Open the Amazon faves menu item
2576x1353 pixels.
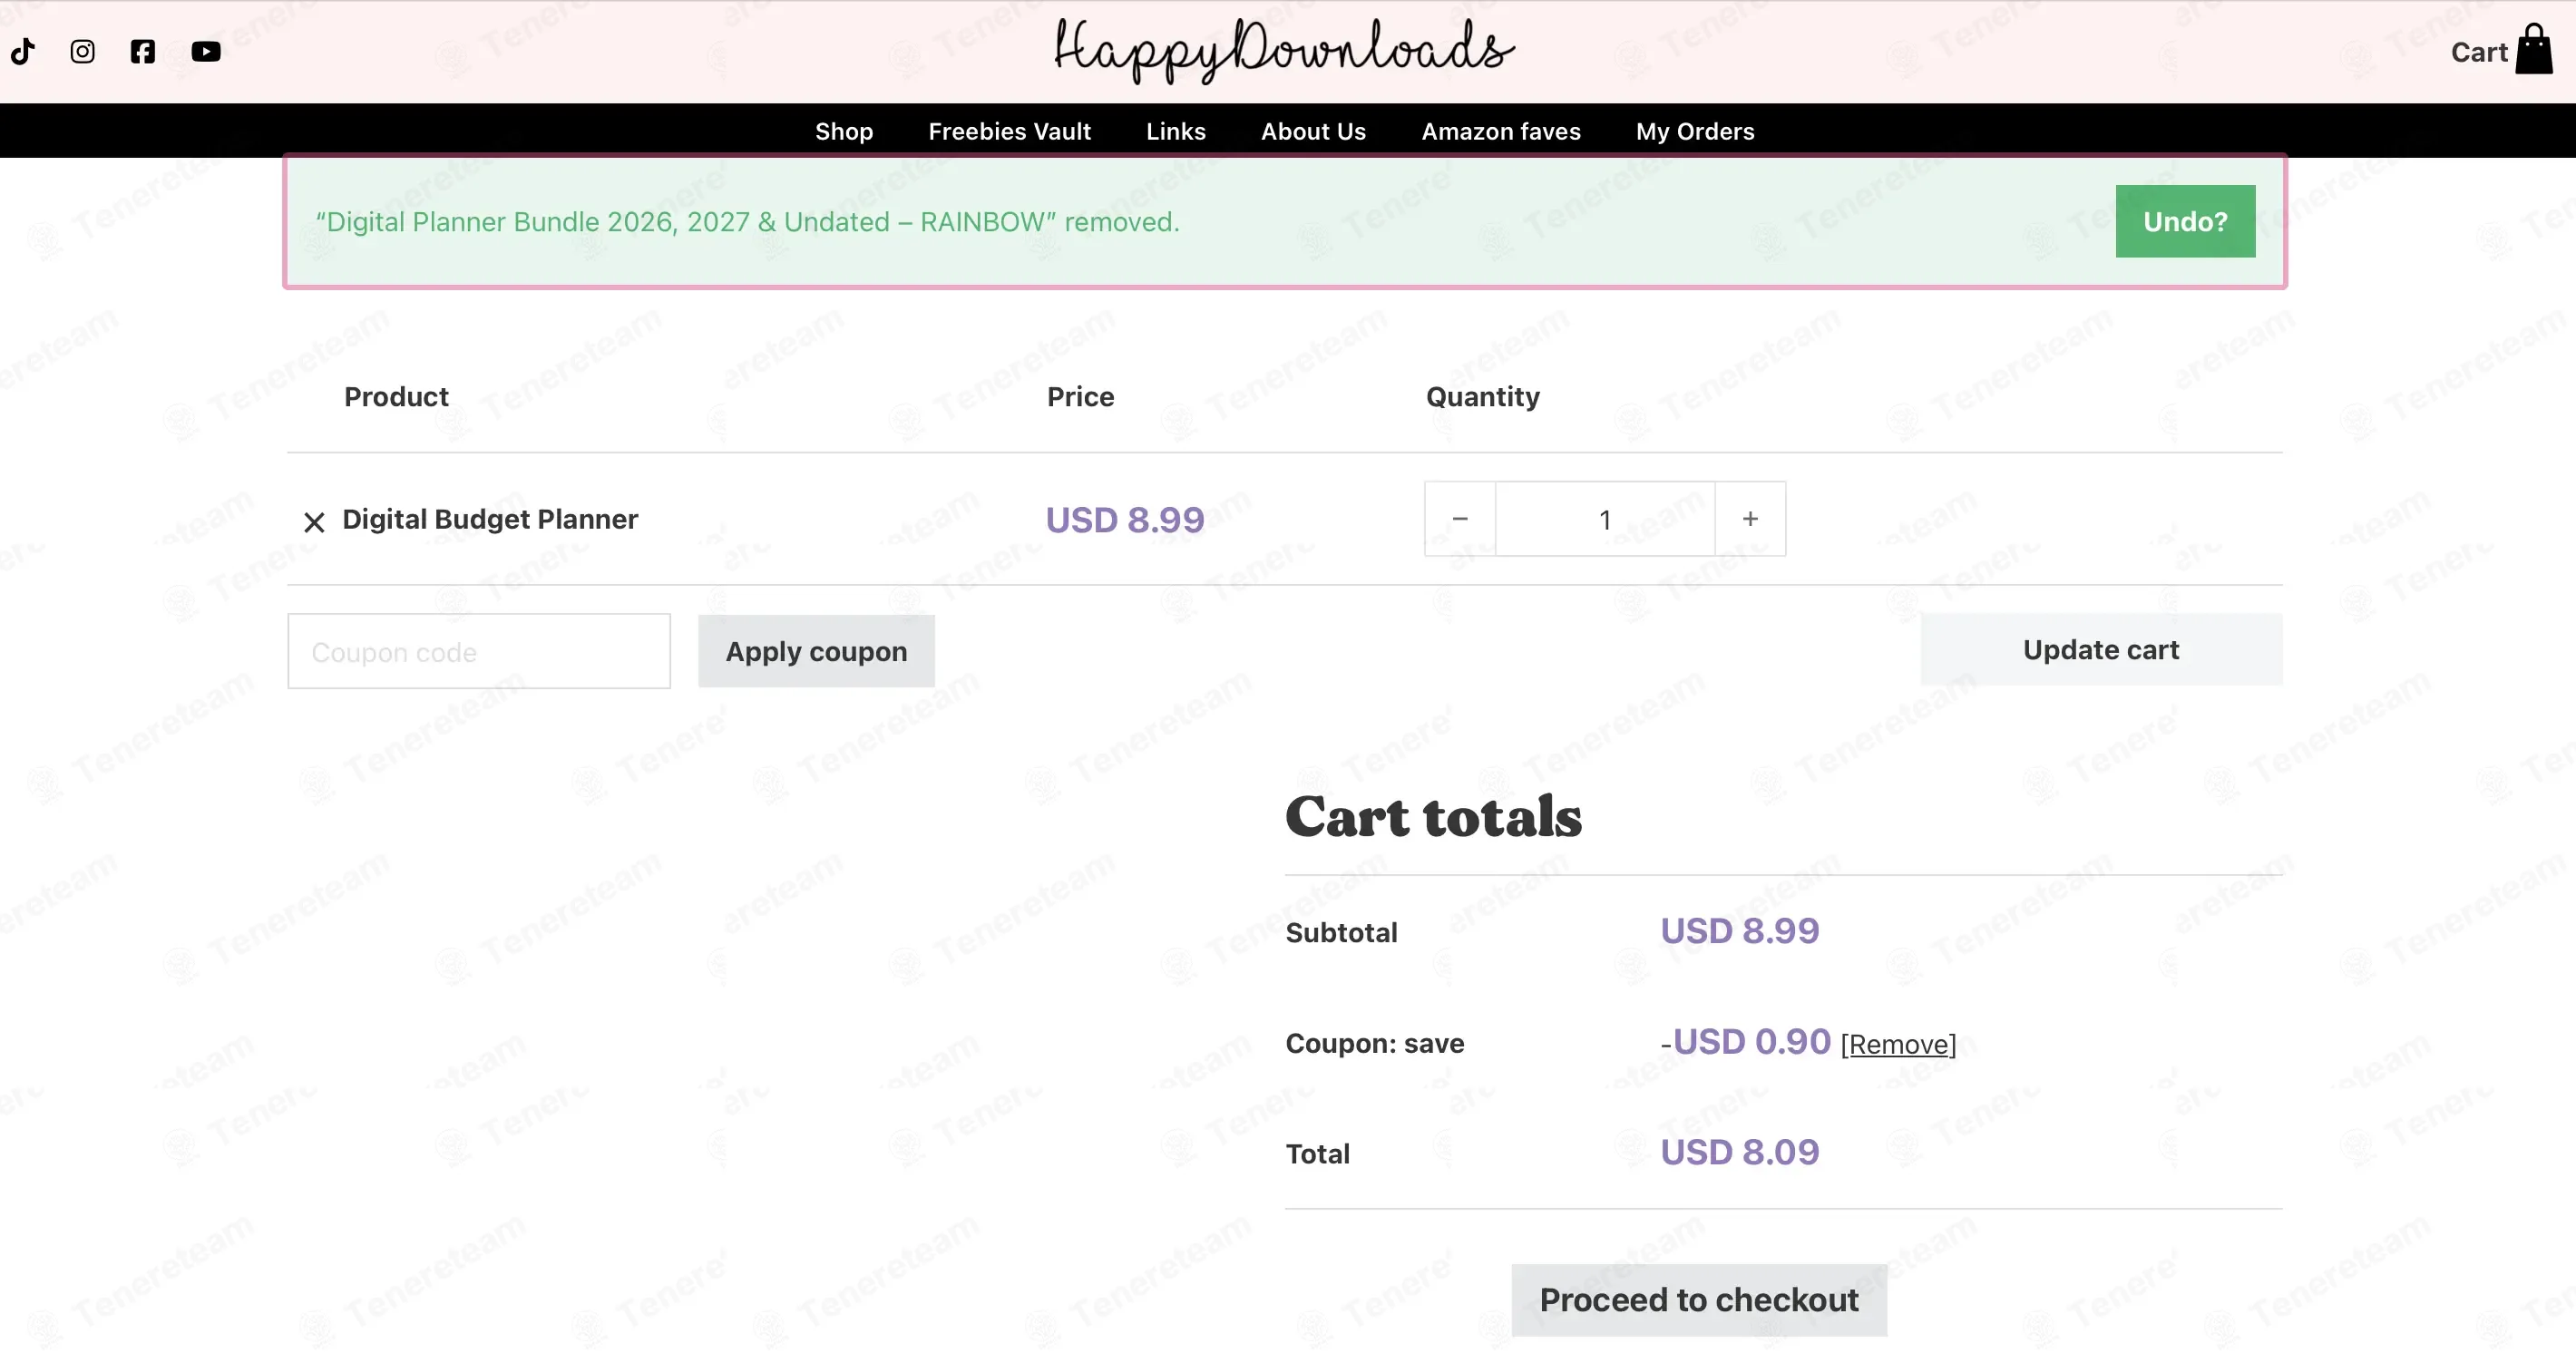coord(1501,131)
